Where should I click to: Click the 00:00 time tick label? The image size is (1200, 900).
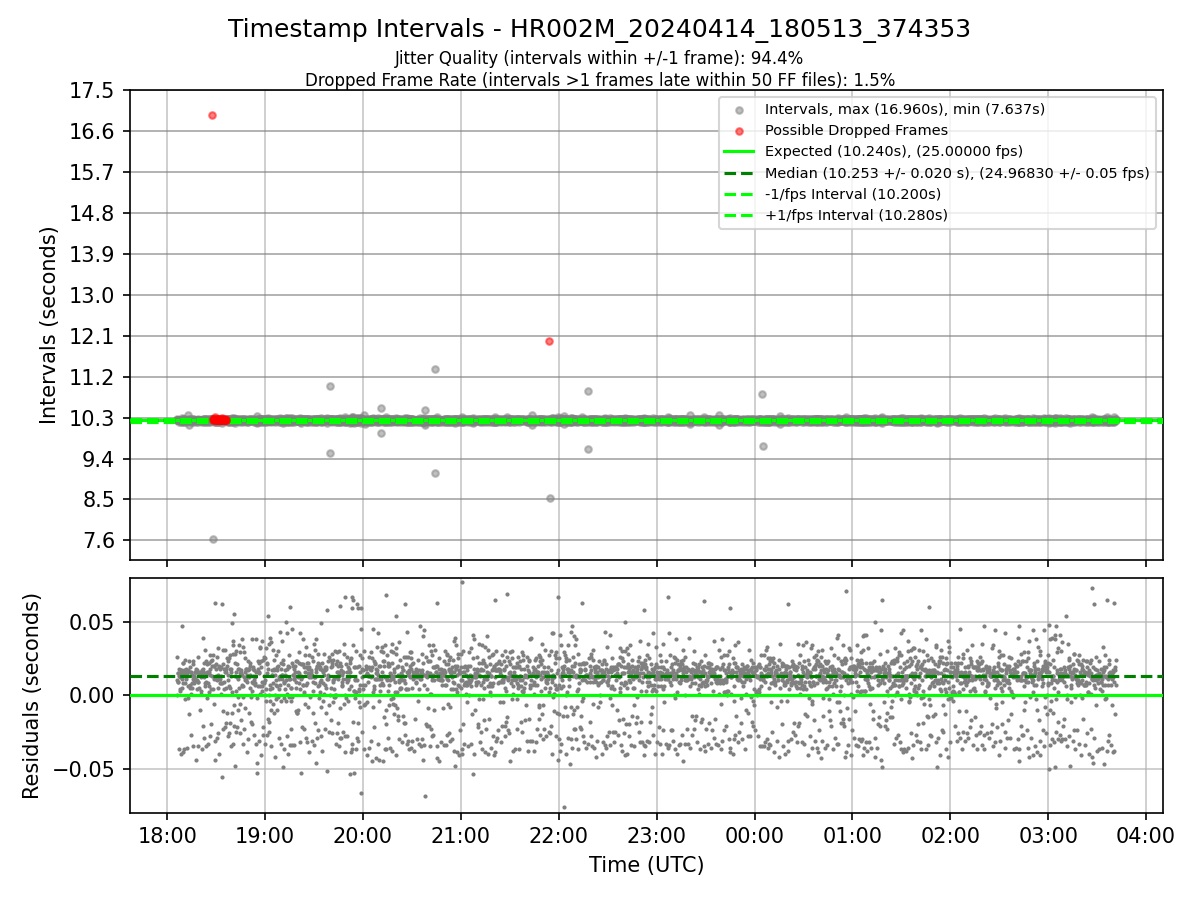point(755,834)
